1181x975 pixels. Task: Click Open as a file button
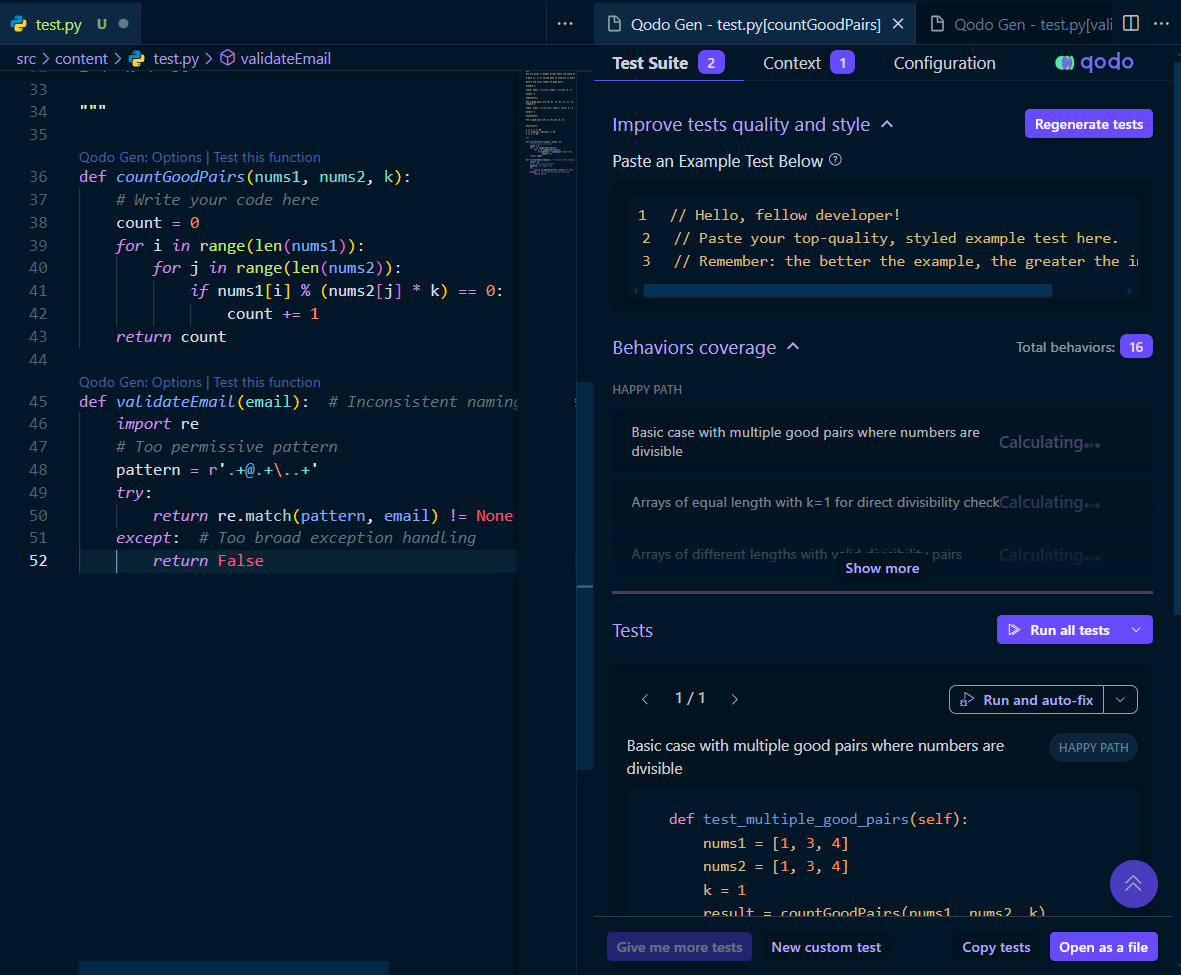click(x=1103, y=947)
